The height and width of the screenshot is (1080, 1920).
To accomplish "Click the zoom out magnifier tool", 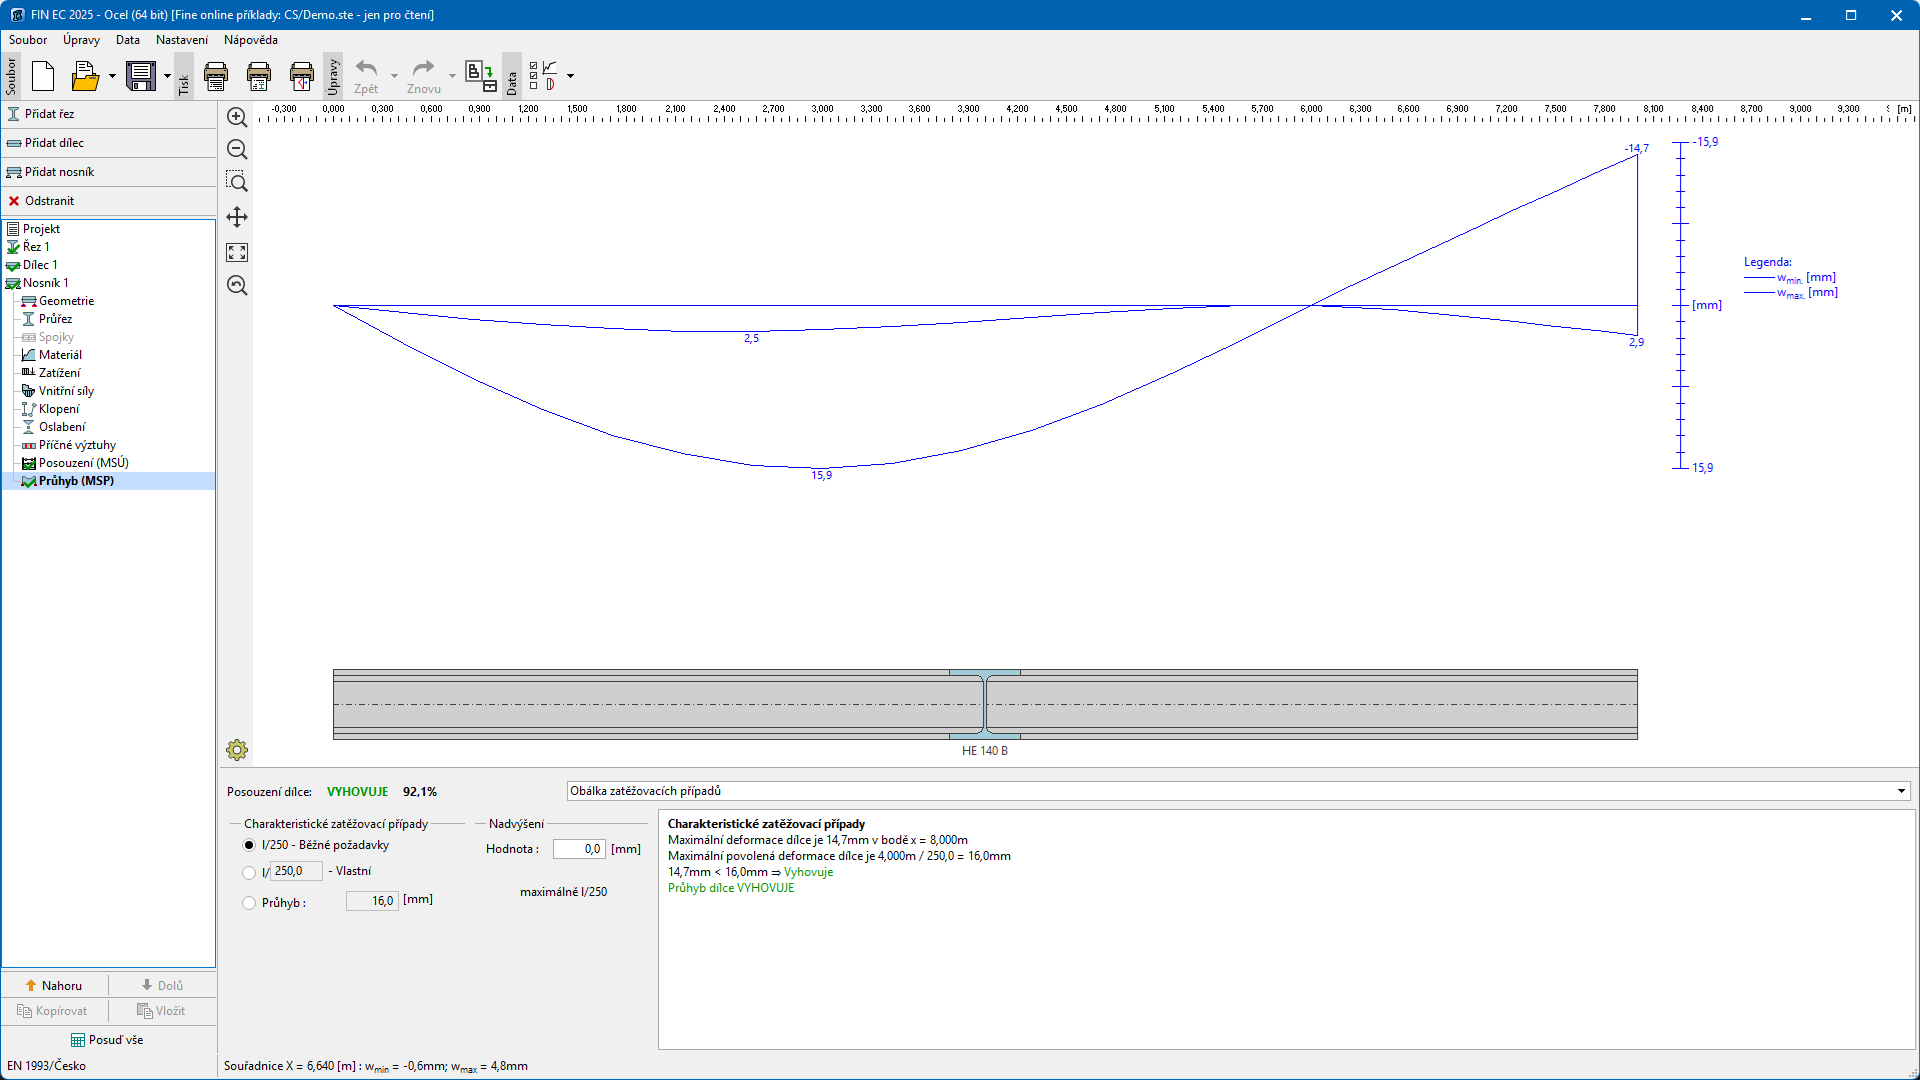I will pyautogui.click(x=237, y=149).
